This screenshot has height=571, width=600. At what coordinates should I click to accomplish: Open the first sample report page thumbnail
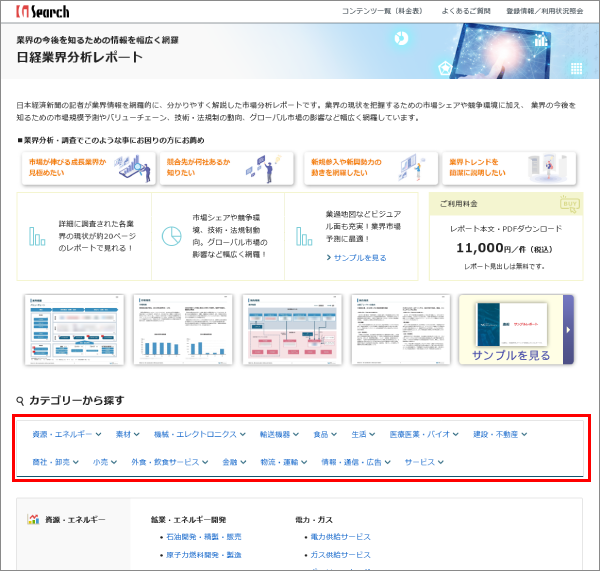click(75, 330)
